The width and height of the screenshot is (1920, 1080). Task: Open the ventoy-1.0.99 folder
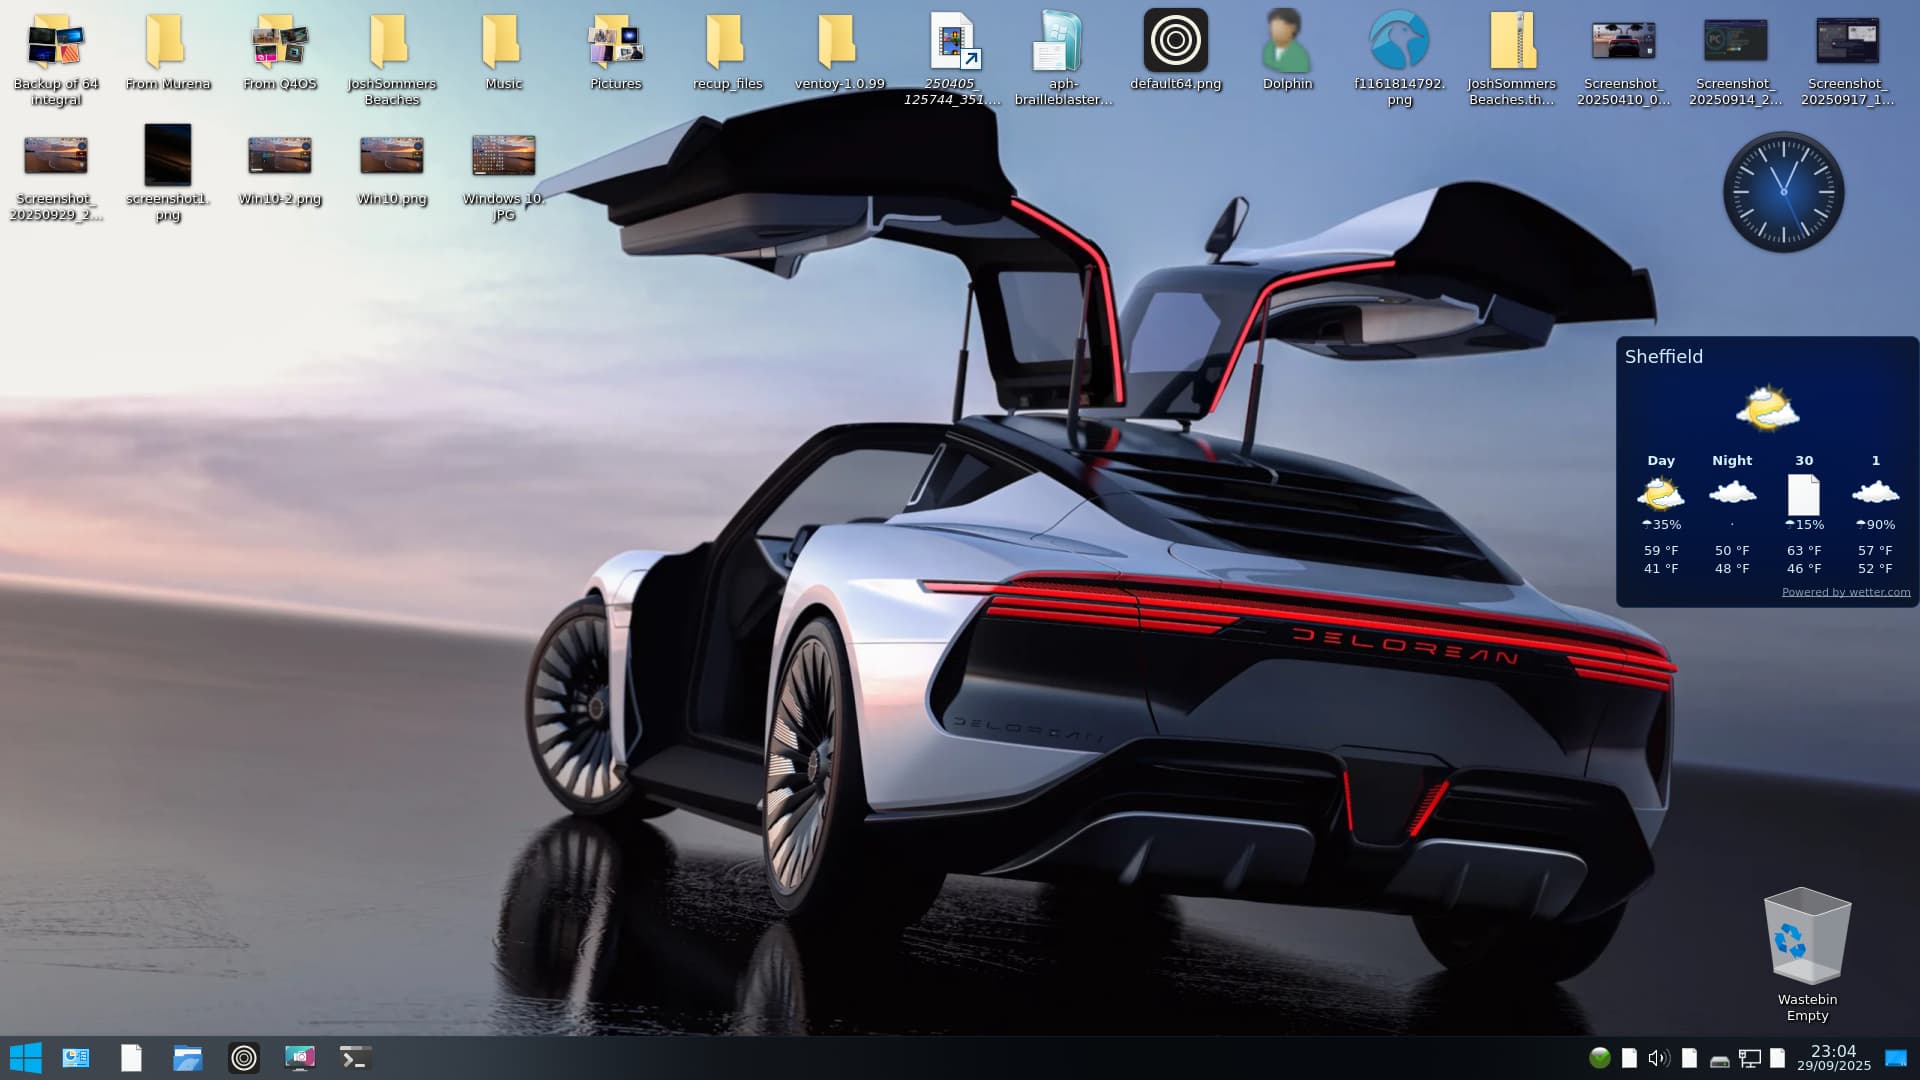click(x=838, y=42)
